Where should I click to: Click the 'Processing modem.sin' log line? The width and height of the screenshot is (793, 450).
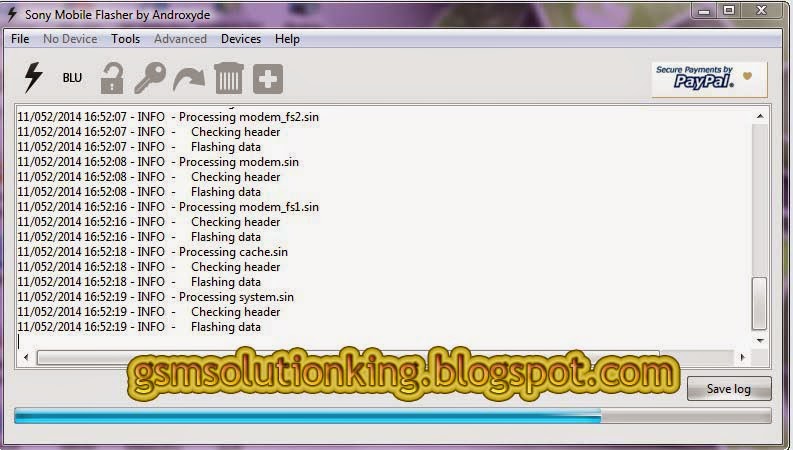click(x=158, y=162)
